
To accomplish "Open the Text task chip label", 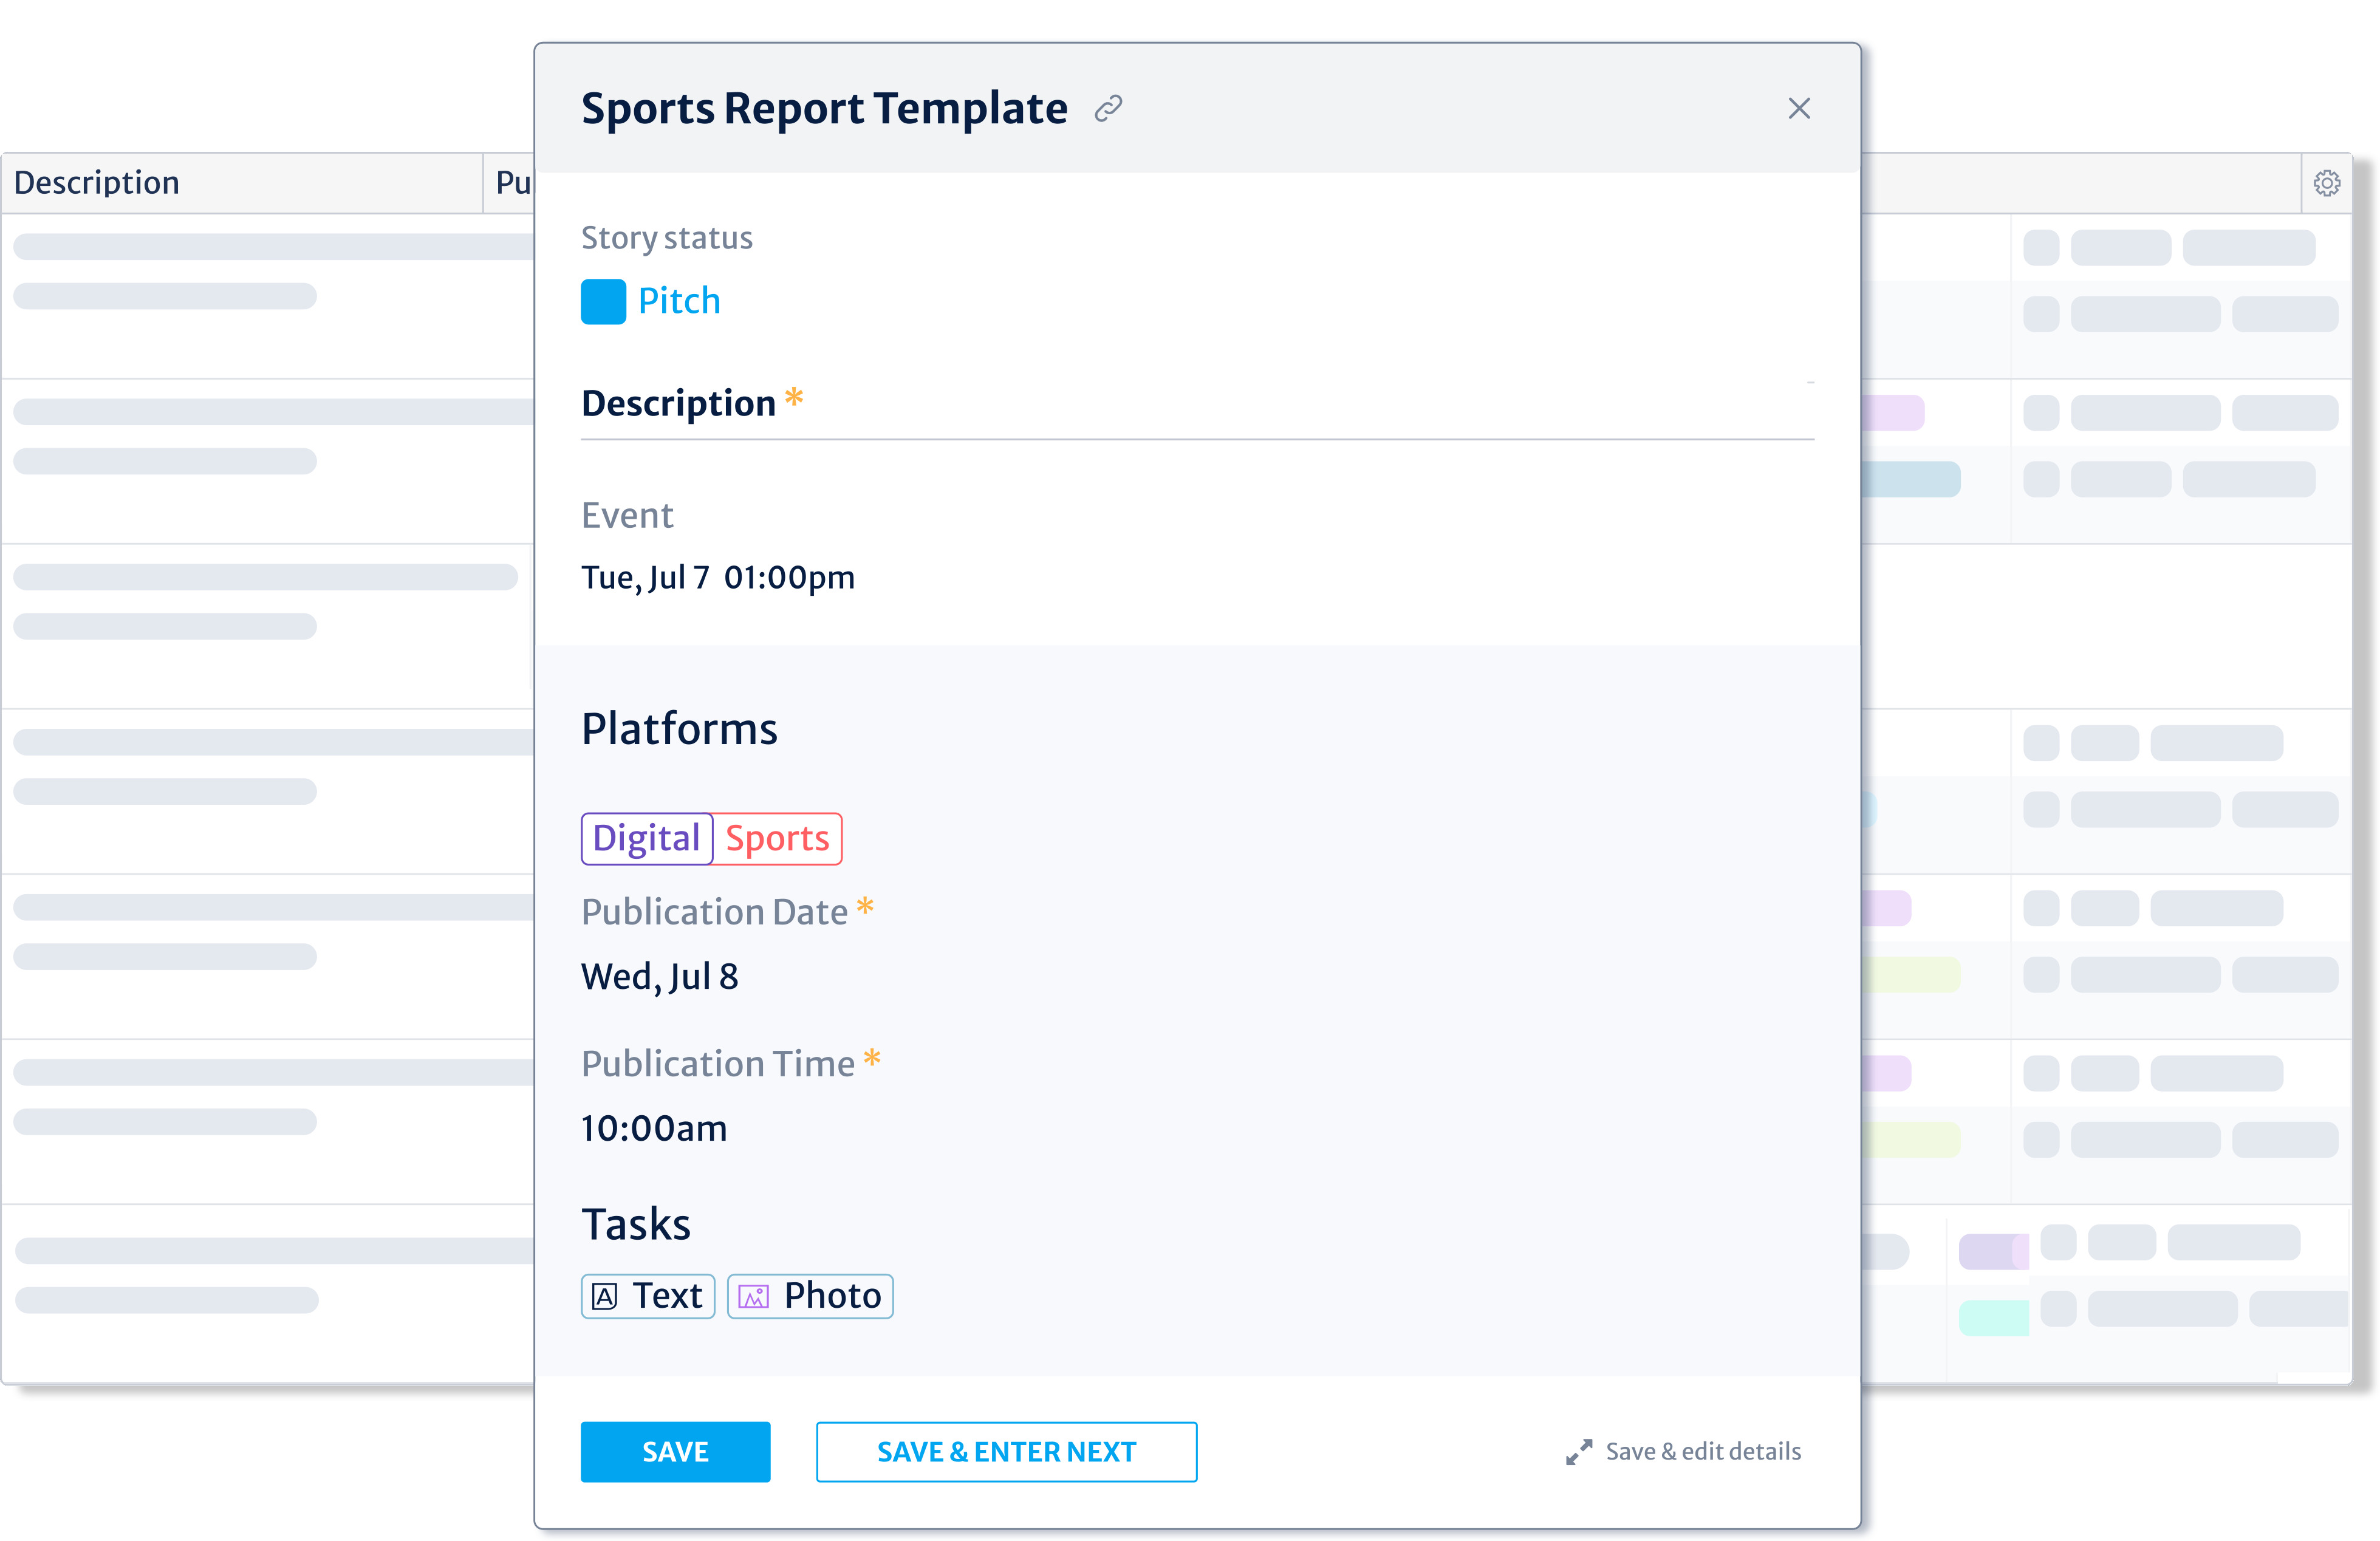I will point(668,1296).
